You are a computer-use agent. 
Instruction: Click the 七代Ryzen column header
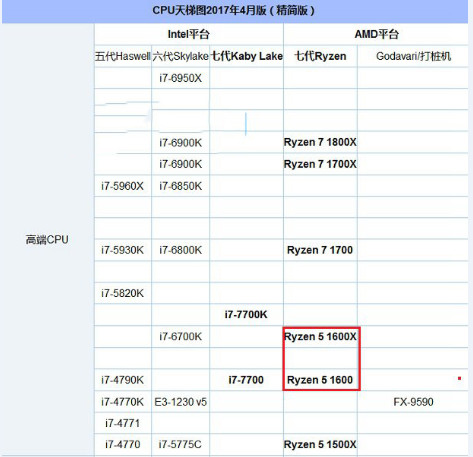pyautogui.click(x=320, y=56)
